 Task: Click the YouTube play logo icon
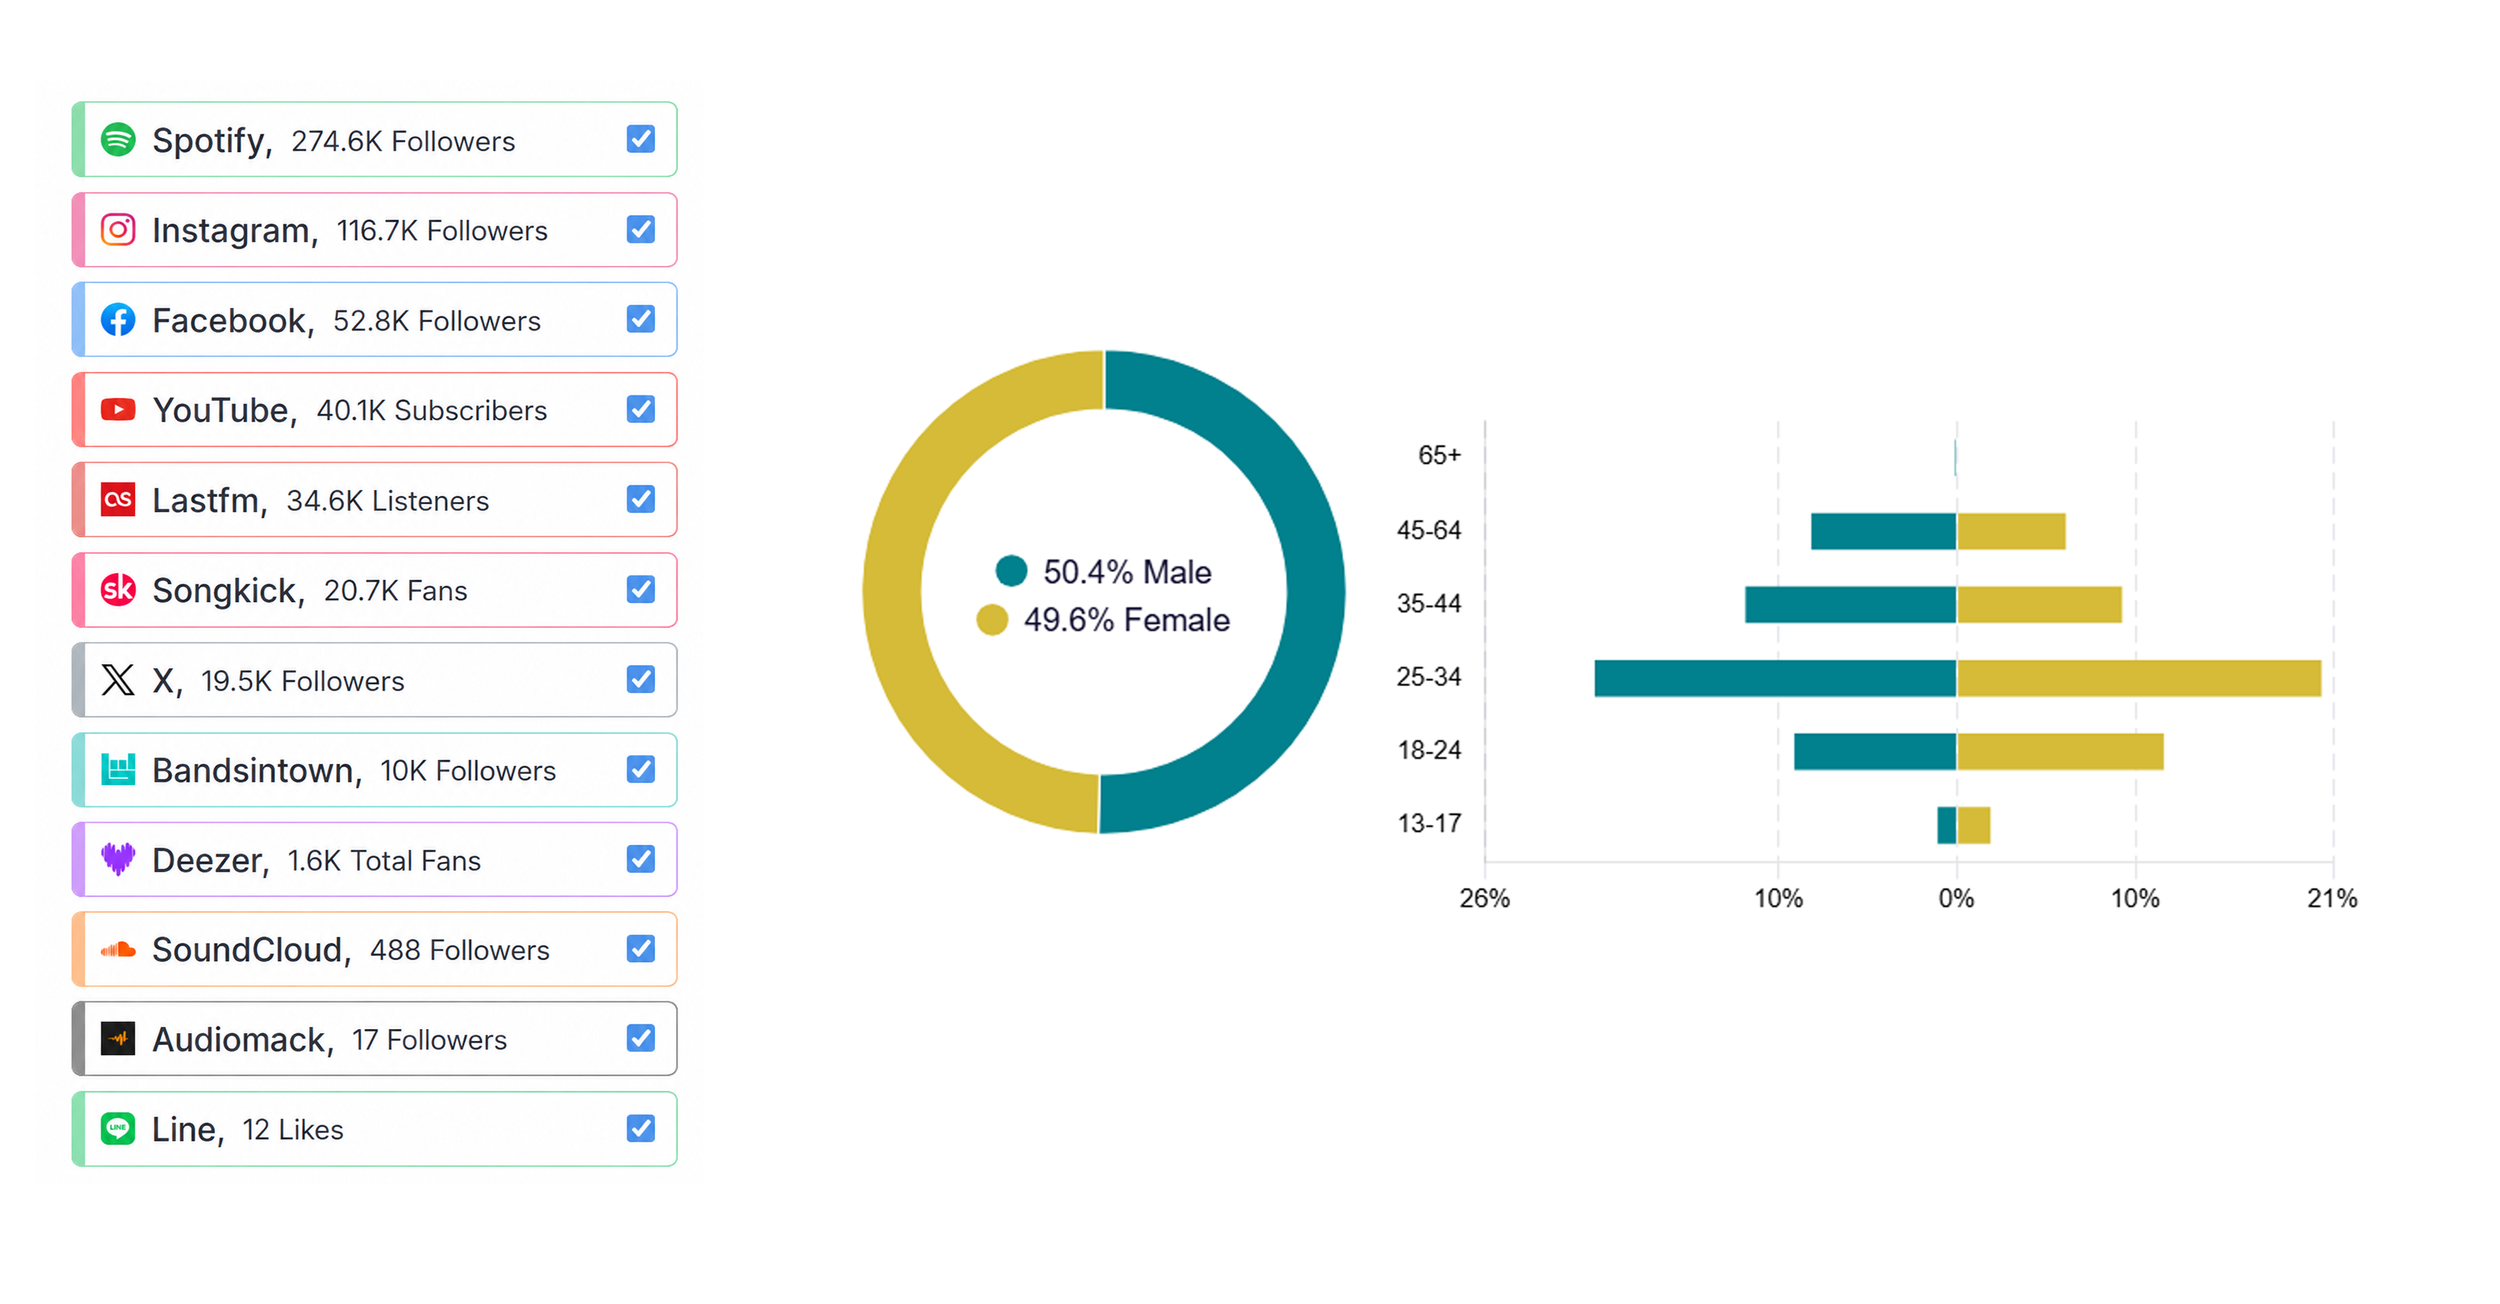[118, 410]
